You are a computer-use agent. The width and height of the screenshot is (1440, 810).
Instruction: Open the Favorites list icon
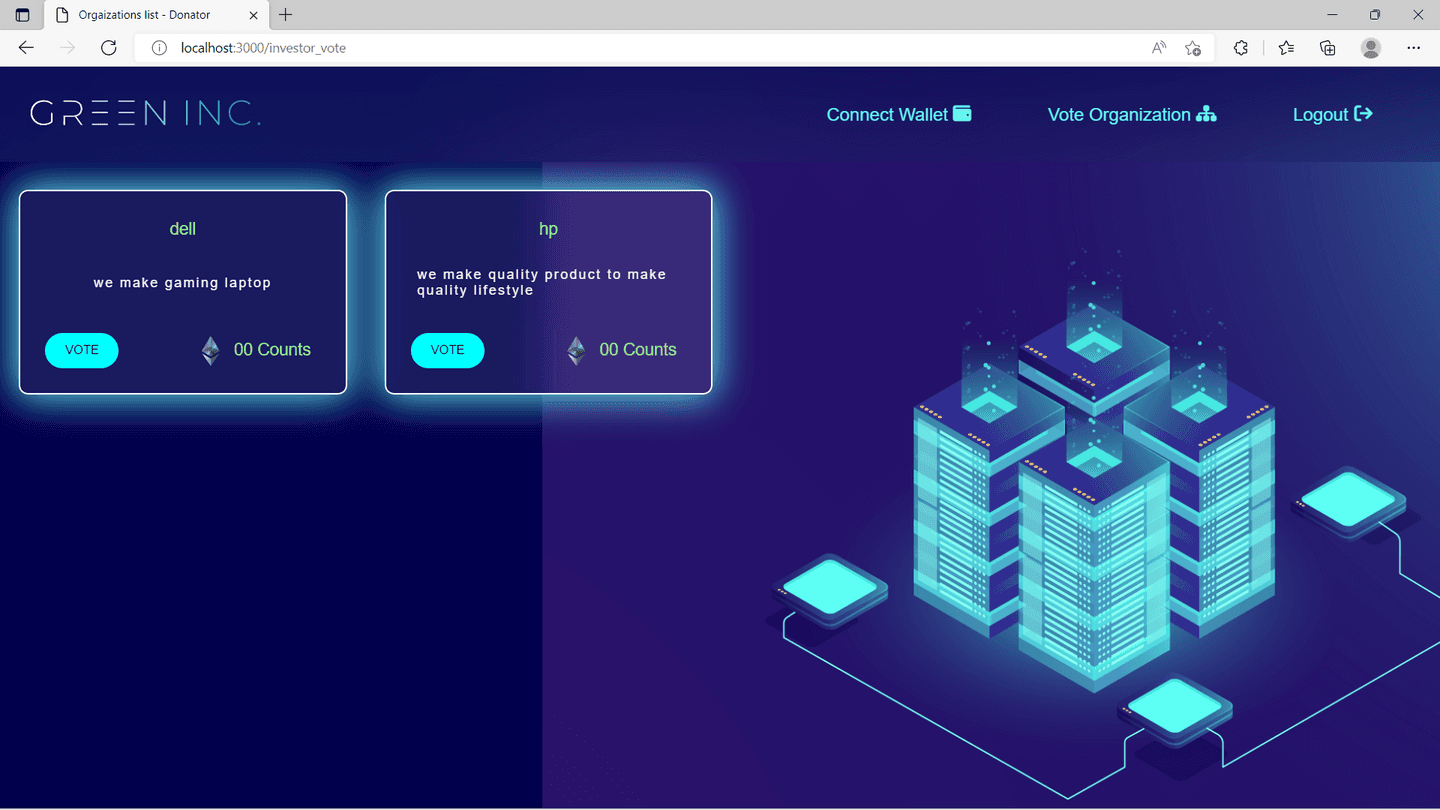point(1286,47)
